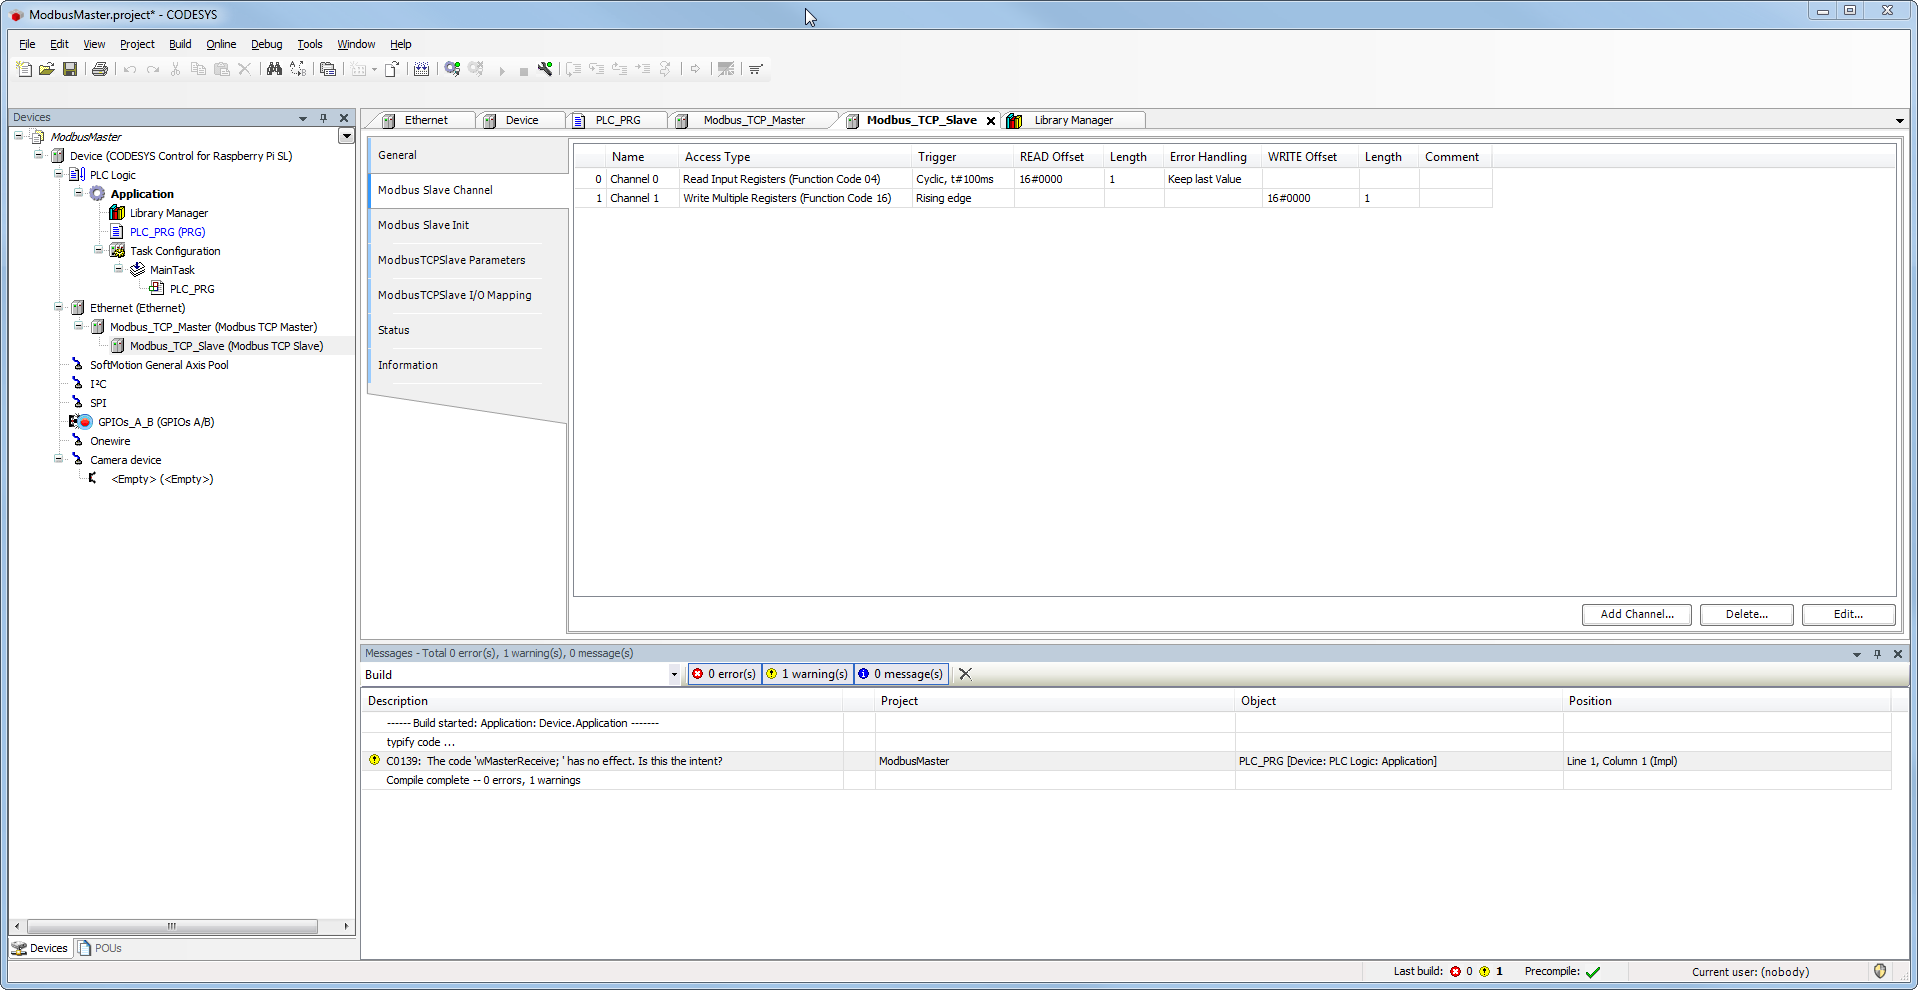Viewport: 1918px width, 990px height.
Task: Save the project using the floppy disk icon
Action: click(x=70, y=69)
